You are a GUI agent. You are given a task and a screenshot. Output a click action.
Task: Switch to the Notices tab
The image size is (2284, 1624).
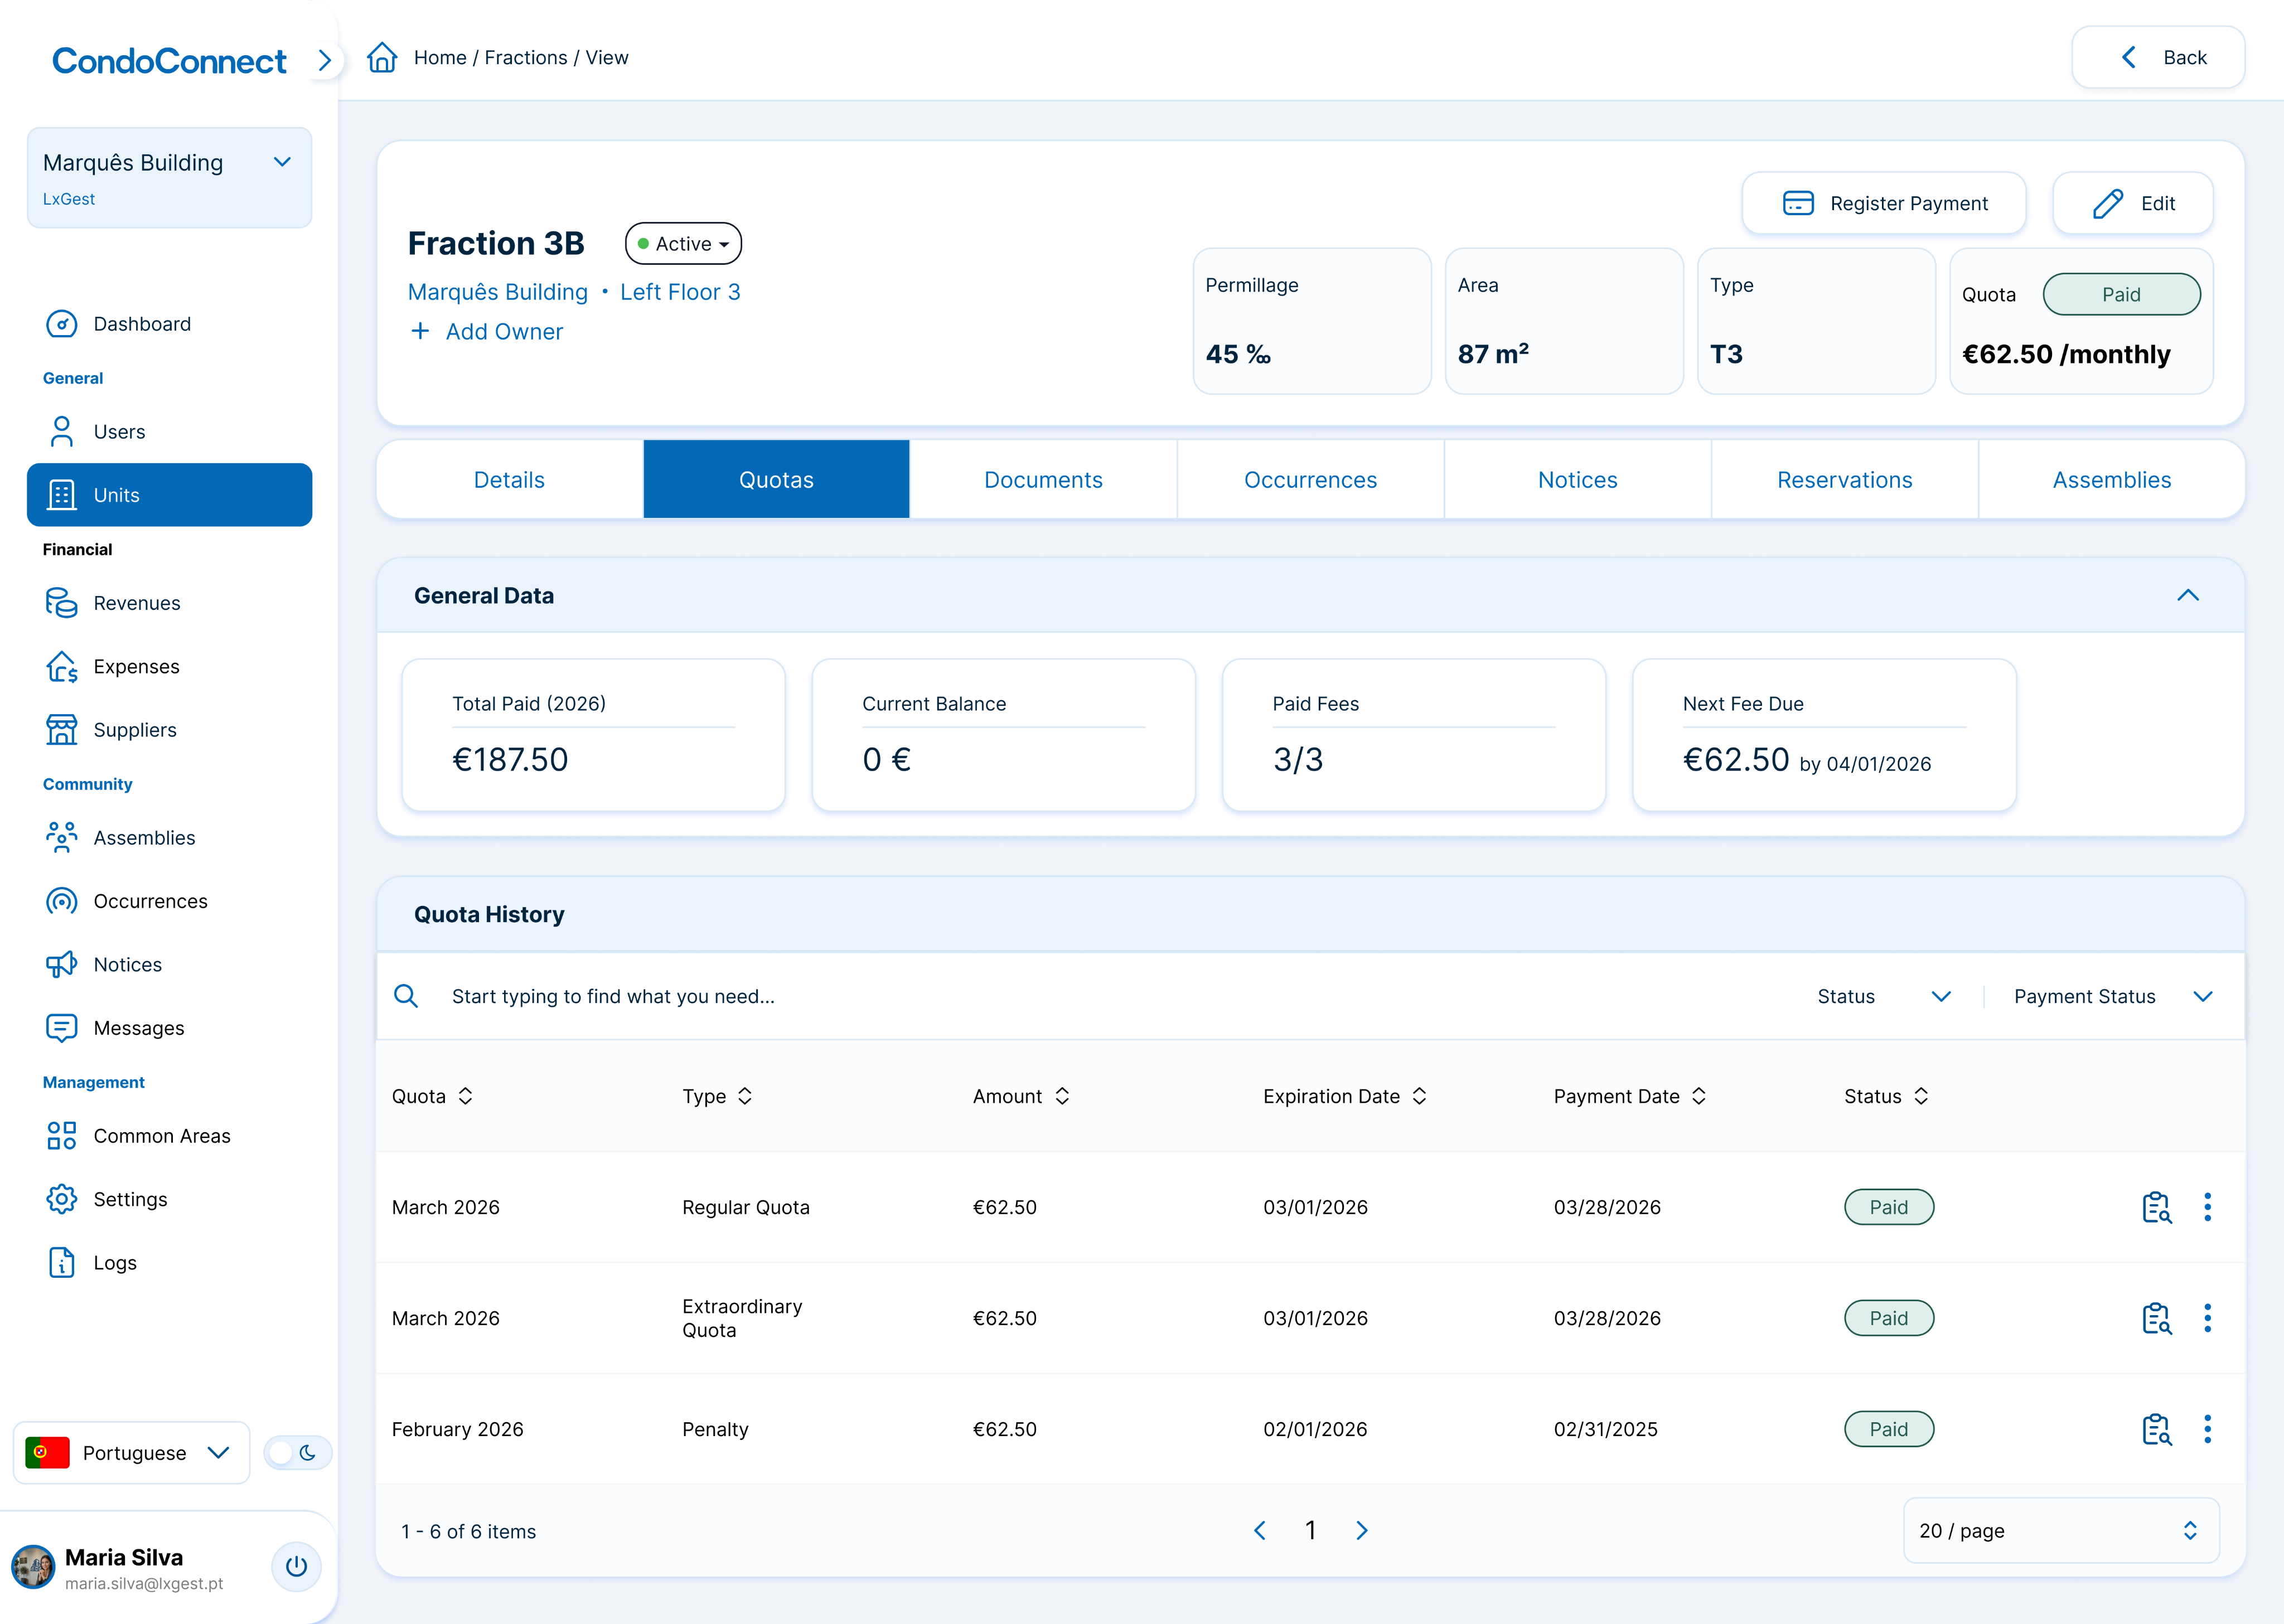1577,480
